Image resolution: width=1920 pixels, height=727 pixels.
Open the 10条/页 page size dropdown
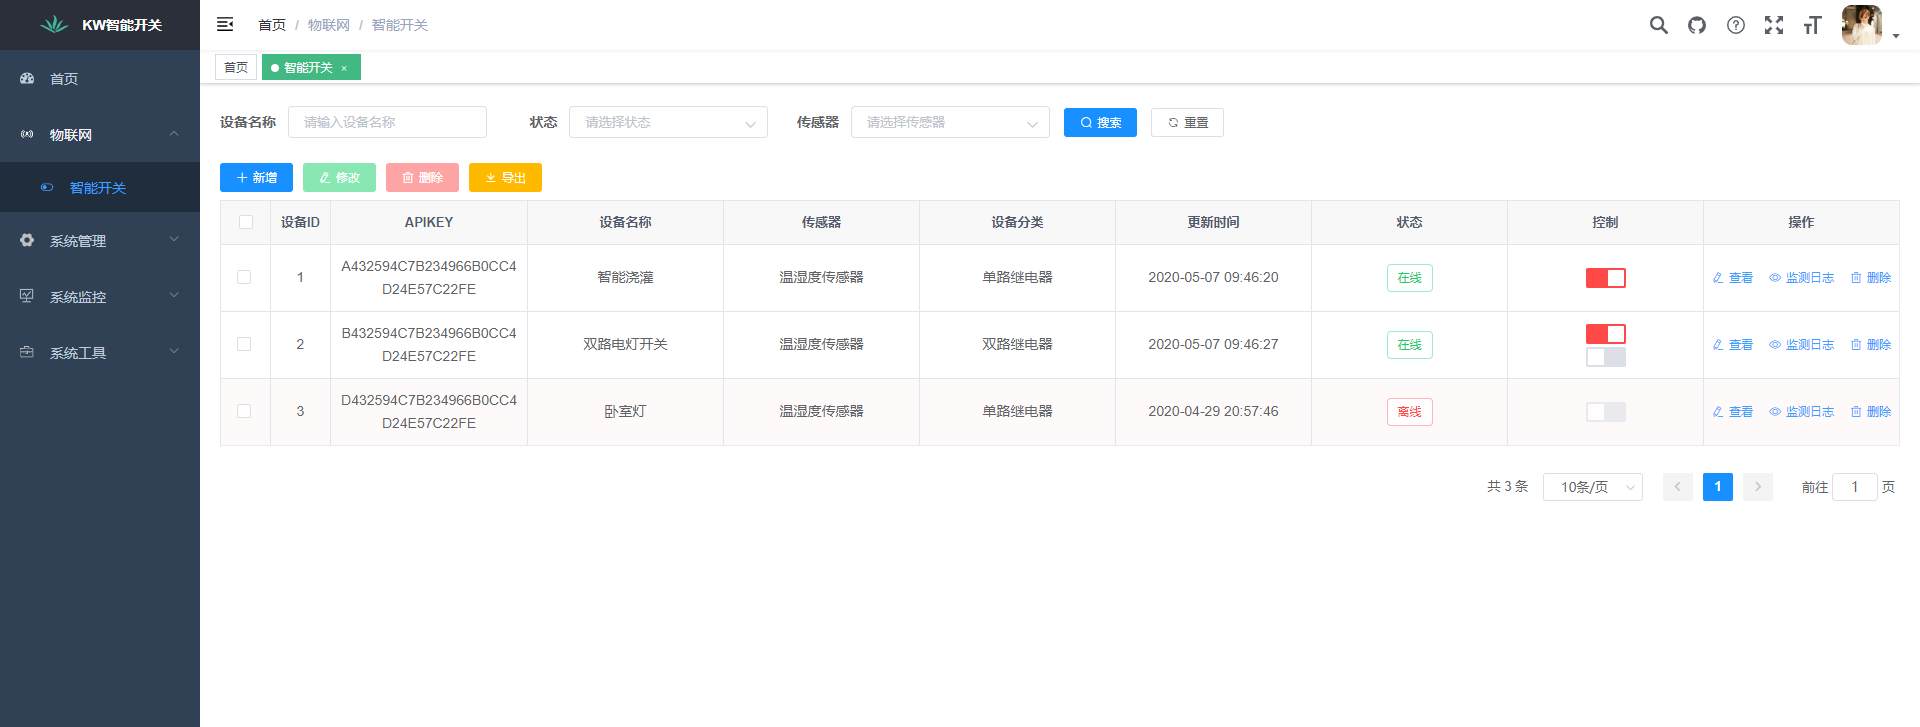point(1592,487)
